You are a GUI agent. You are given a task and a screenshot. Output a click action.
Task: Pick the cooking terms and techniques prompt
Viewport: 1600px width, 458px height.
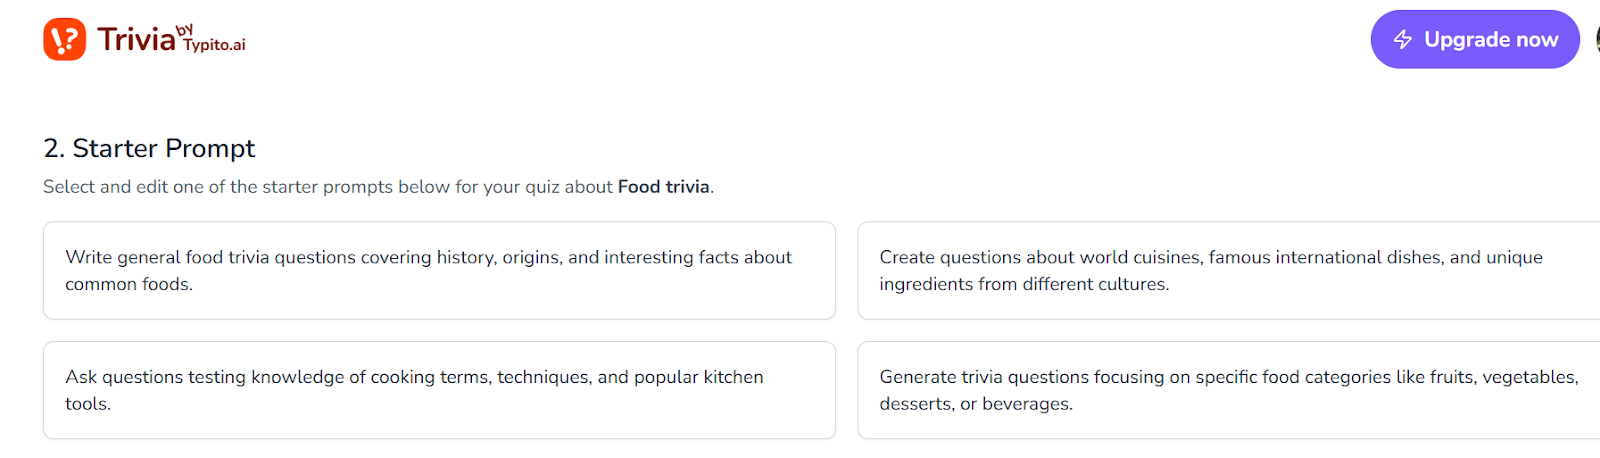click(438, 390)
